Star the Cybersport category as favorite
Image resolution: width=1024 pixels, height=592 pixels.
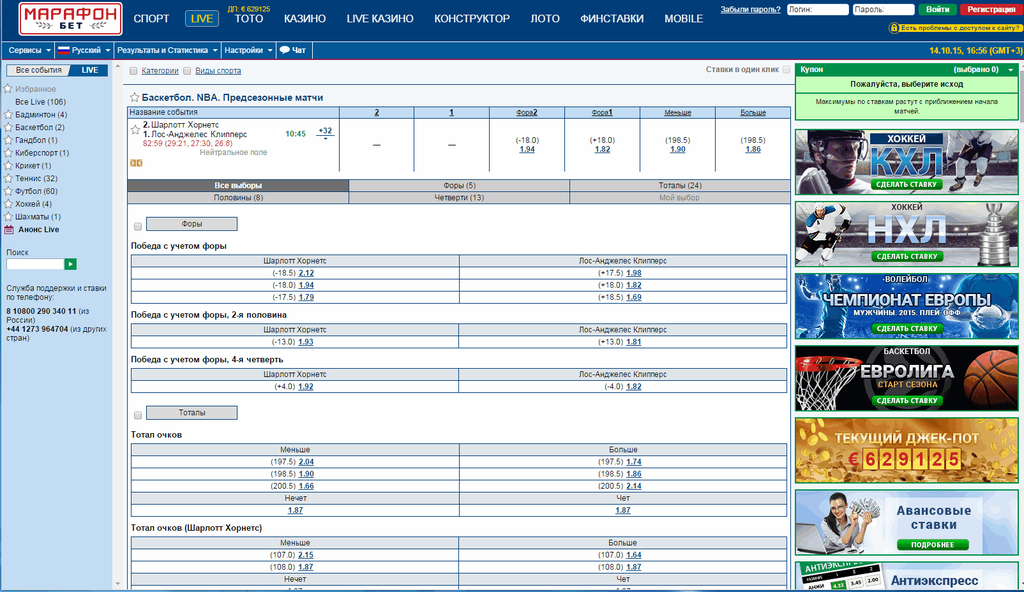(x=8, y=153)
